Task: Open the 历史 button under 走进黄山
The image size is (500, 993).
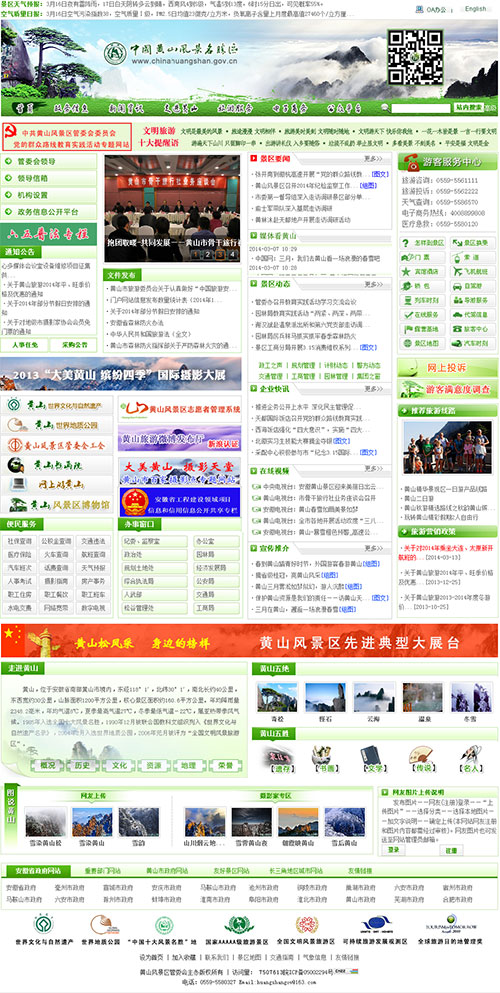Action: 84,765
